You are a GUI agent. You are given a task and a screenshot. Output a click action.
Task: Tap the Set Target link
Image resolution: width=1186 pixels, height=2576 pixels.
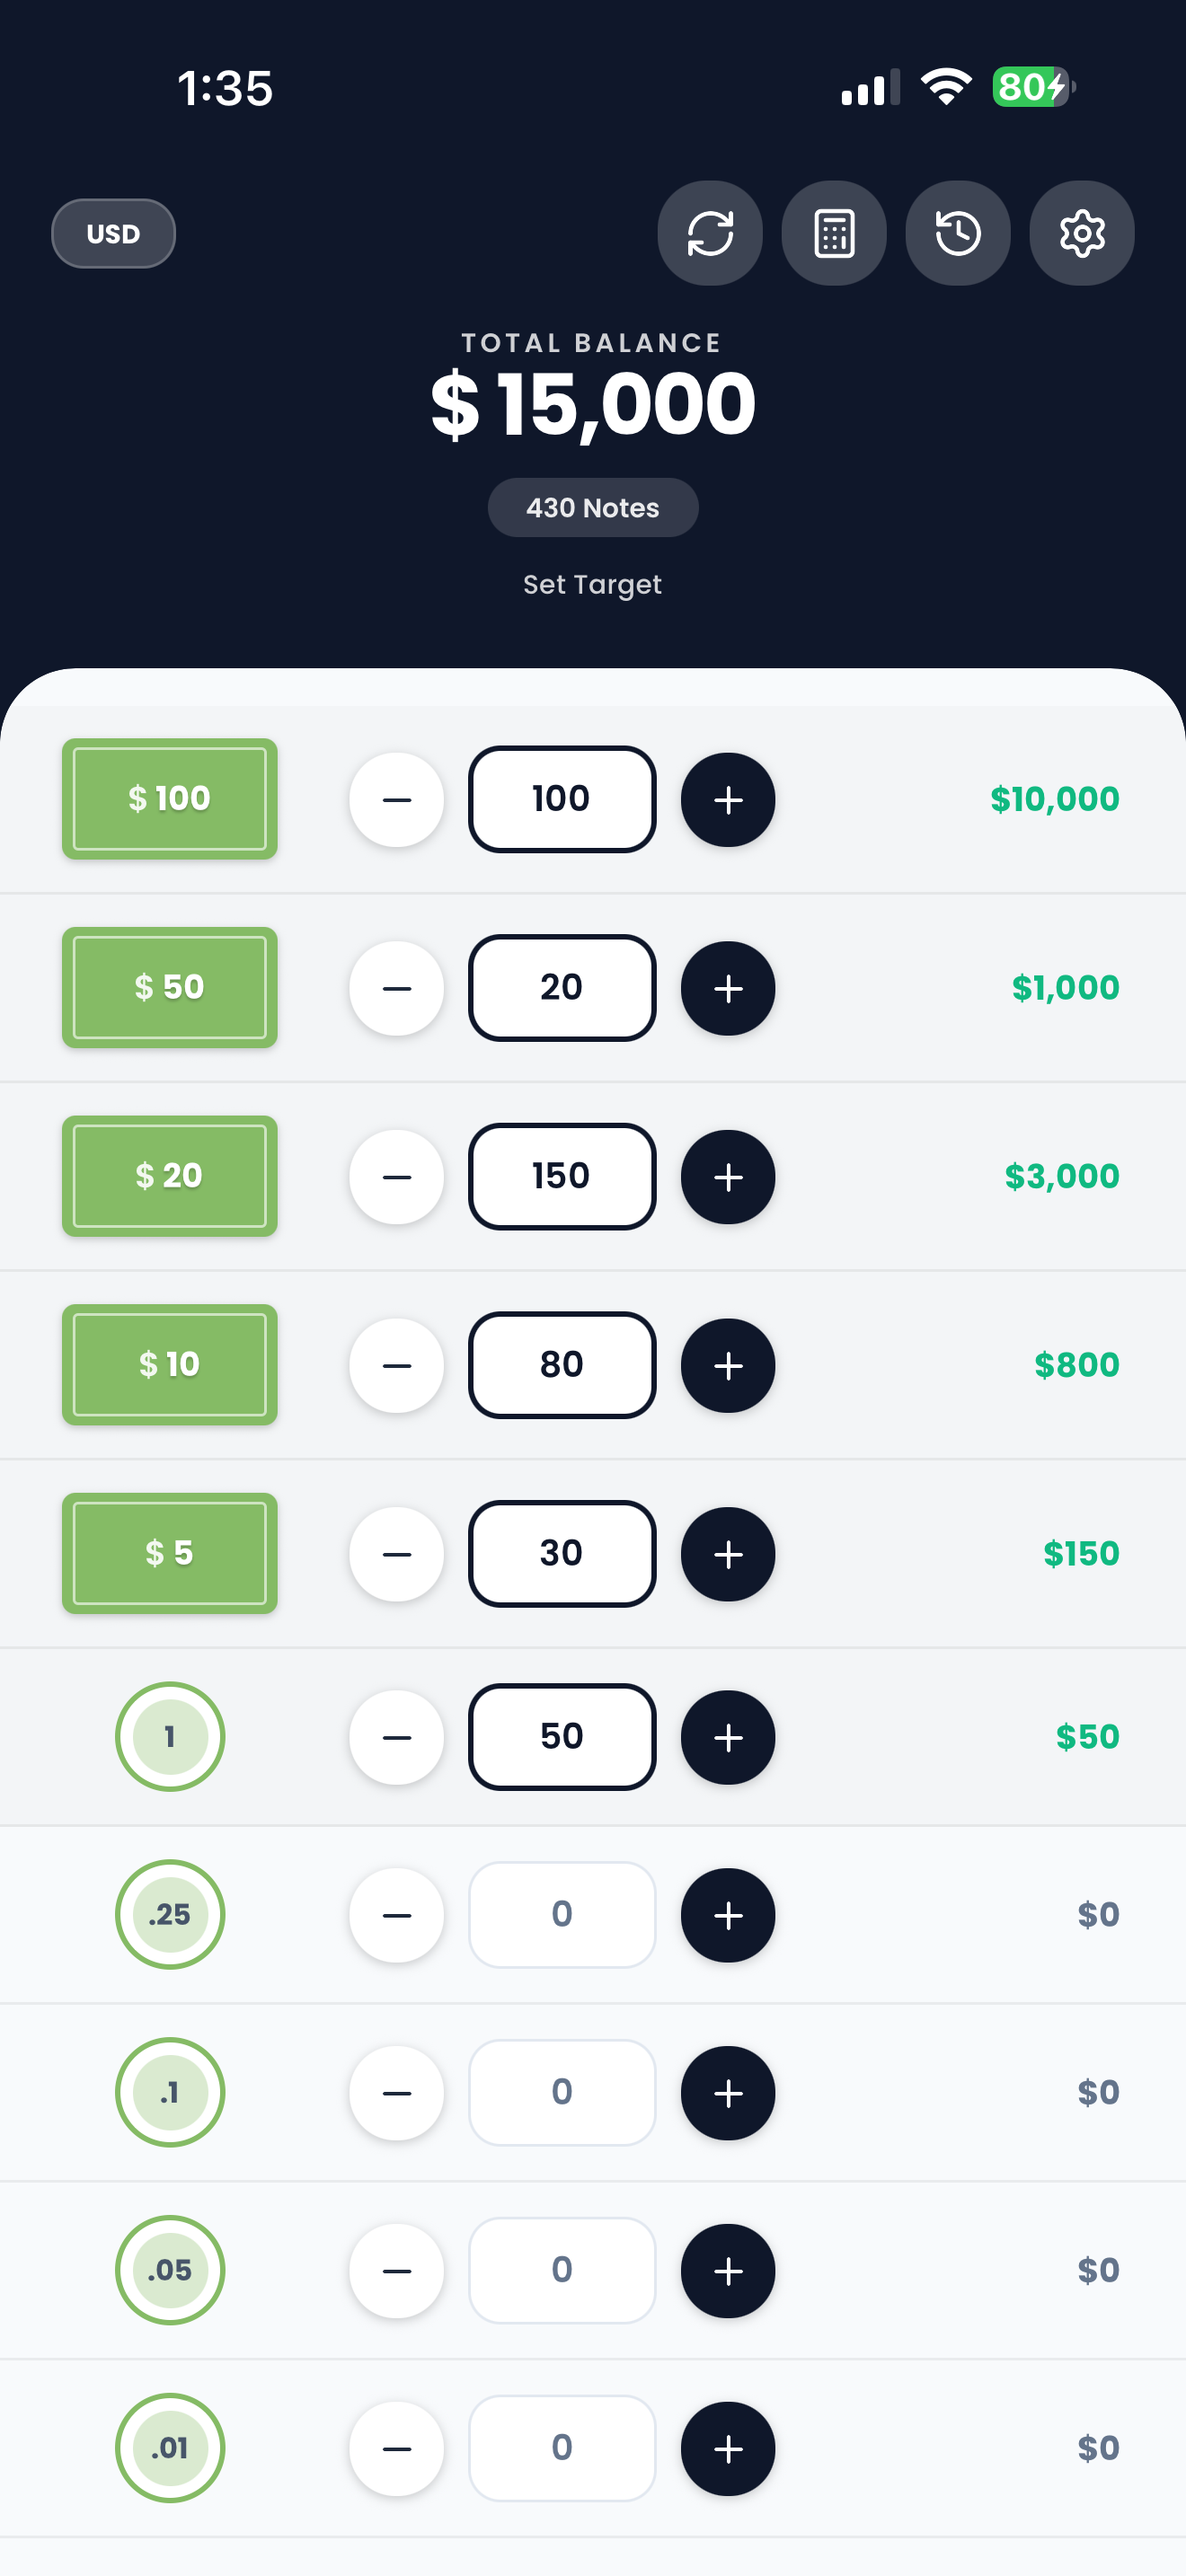point(592,584)
